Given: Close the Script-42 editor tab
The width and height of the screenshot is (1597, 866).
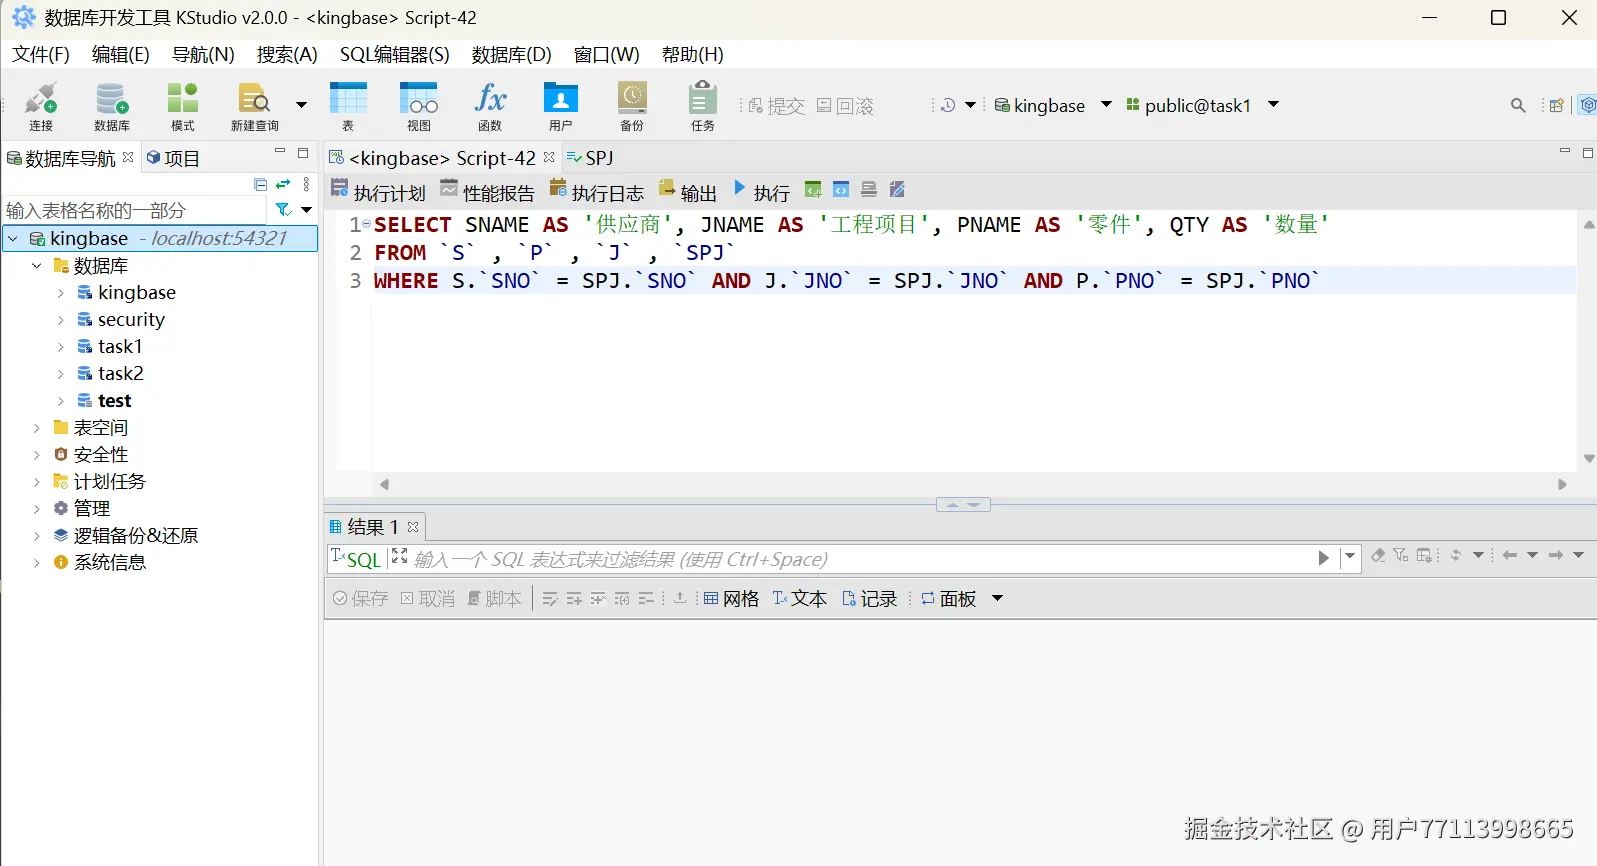Looking at the screenshot, I should point(549,157).
